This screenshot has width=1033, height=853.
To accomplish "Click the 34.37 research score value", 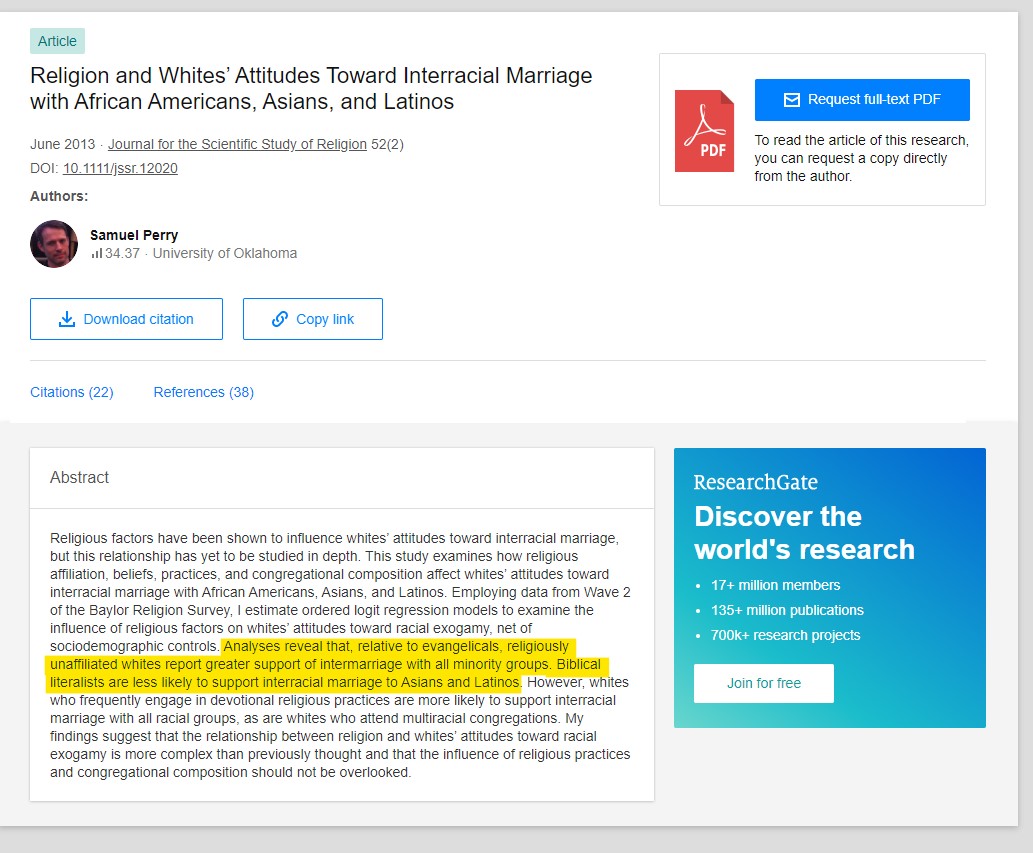I will point(123,254).
